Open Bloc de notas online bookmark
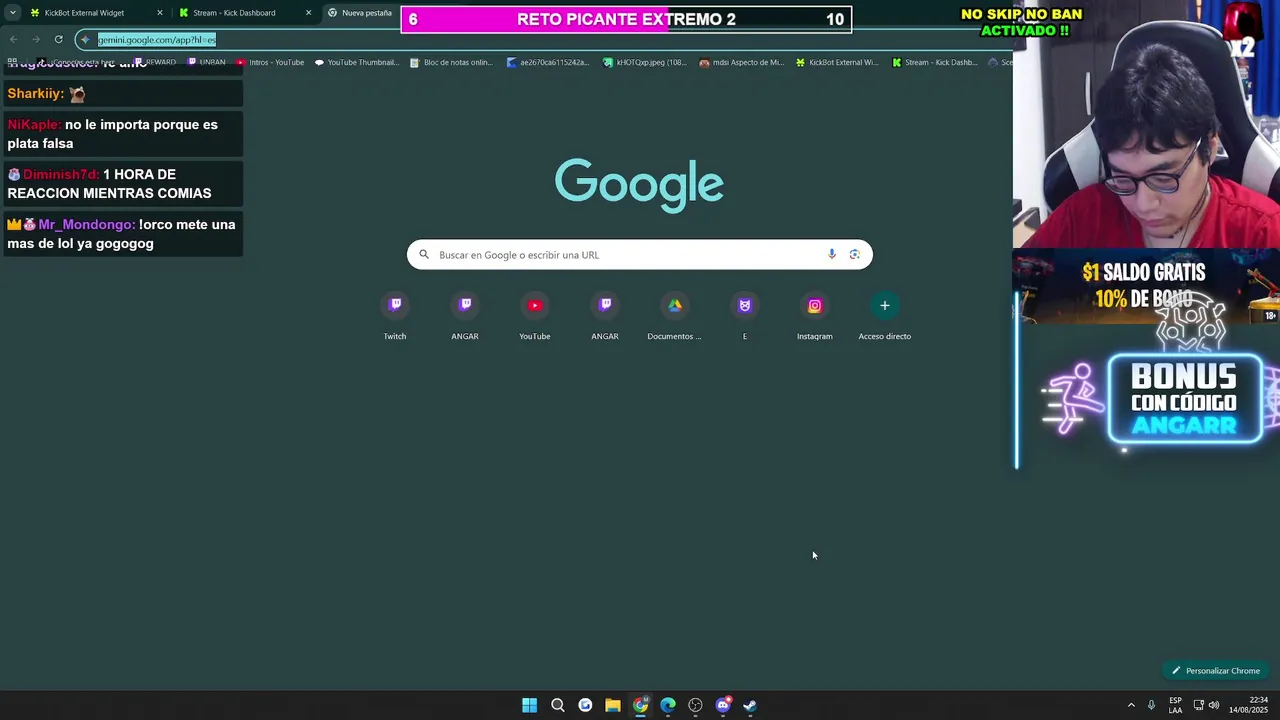This screenshot has width=1280, height=720. point(452,62)
